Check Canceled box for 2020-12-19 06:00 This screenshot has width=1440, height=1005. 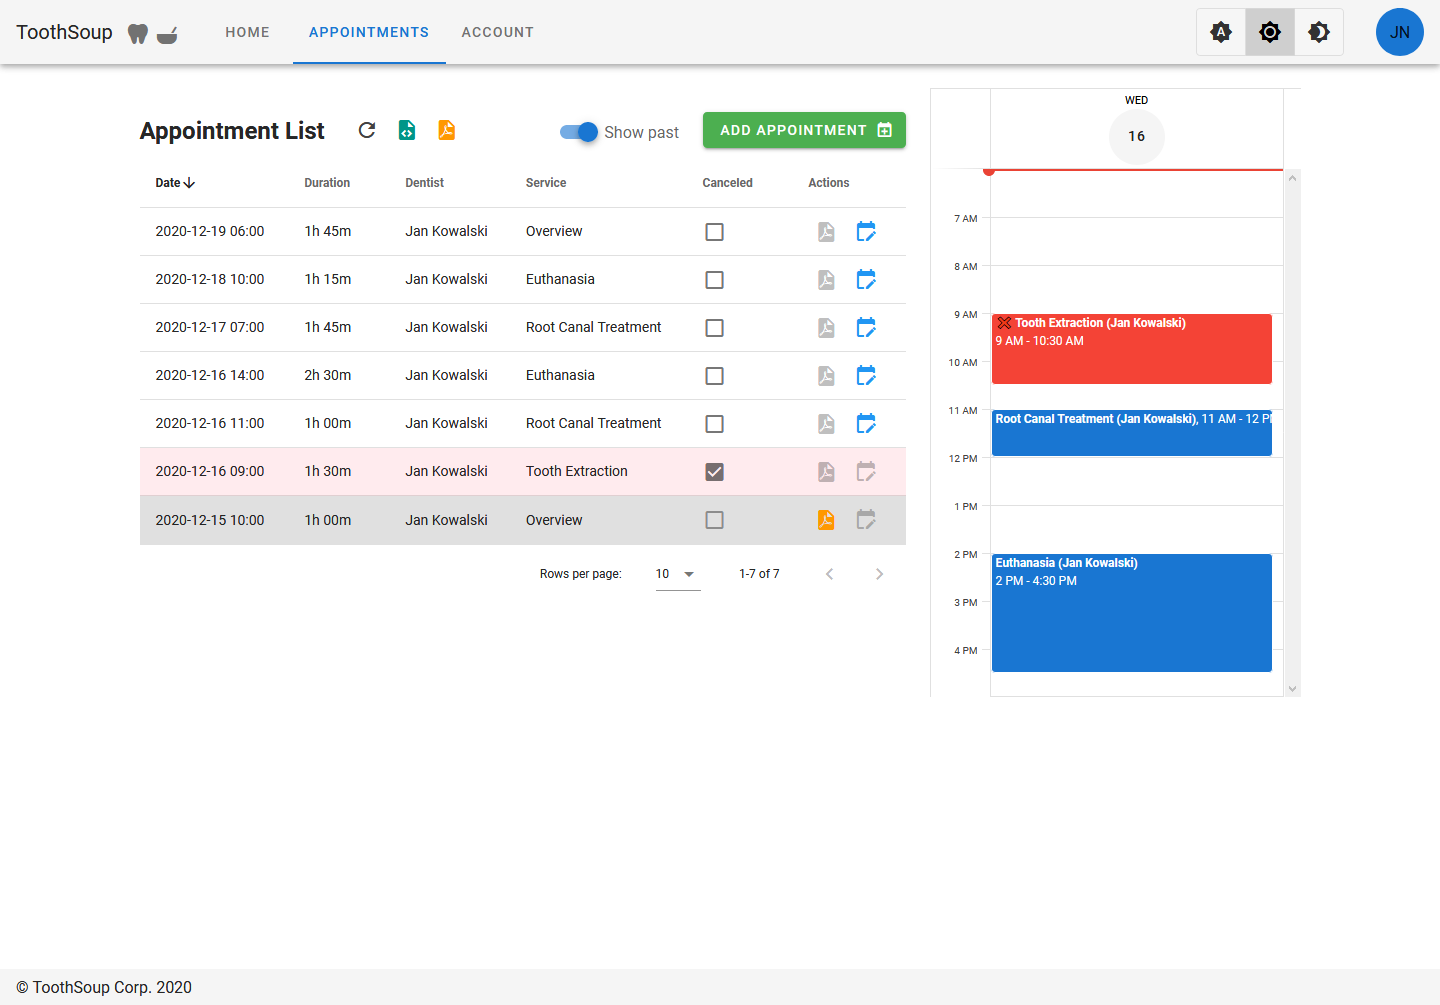coord(714,232)
